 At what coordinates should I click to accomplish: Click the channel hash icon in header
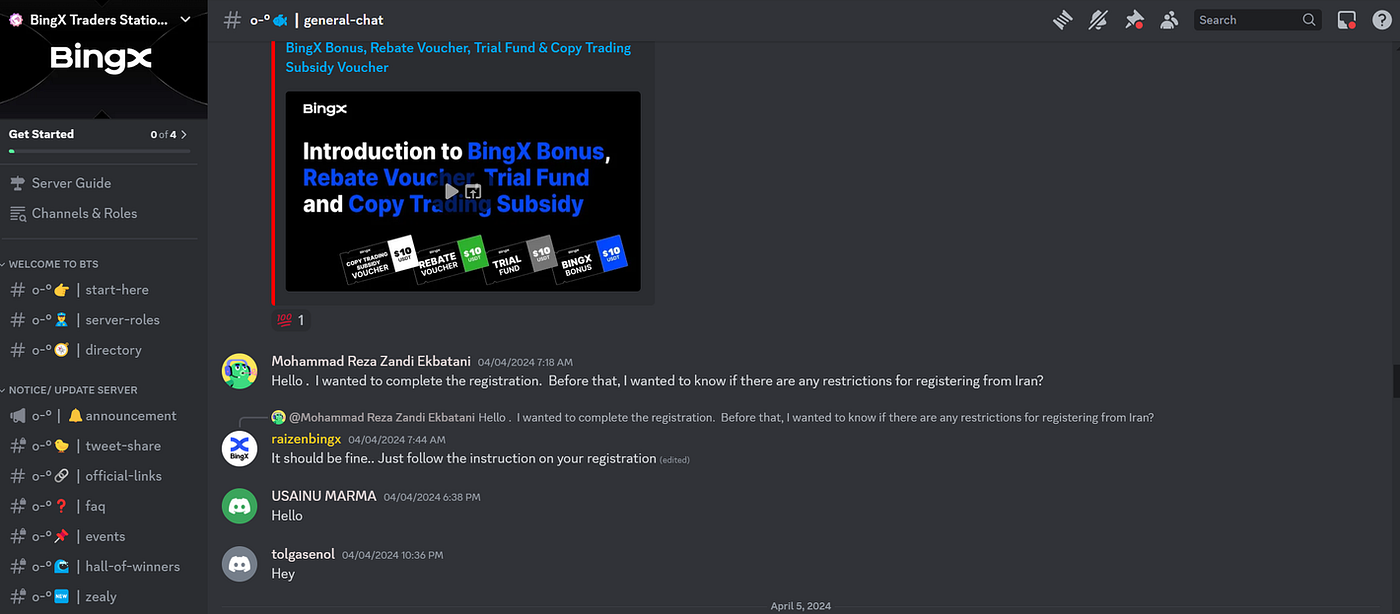[232, 19]
